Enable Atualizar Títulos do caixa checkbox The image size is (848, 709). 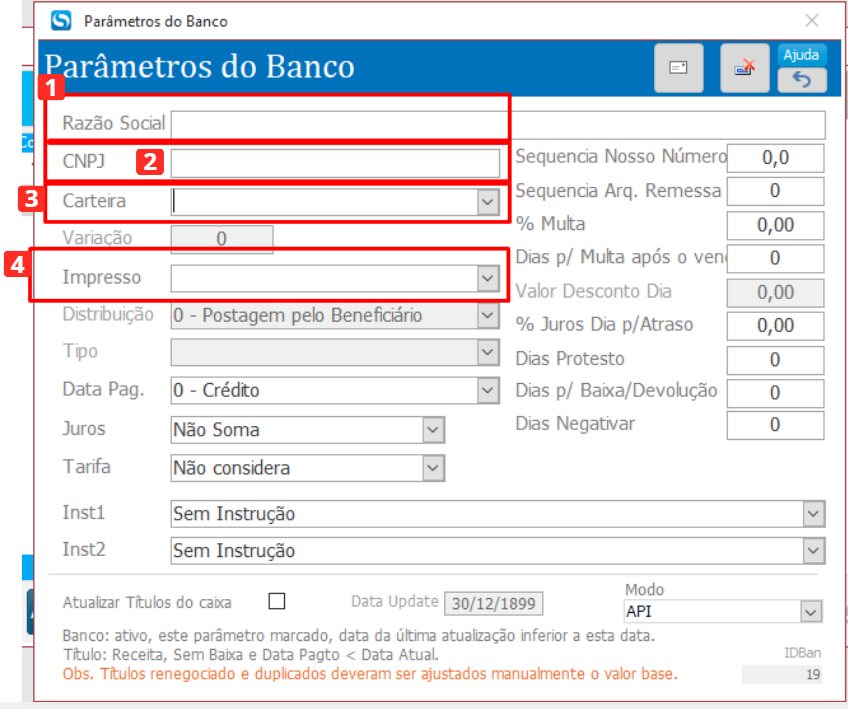coord(277,601)
